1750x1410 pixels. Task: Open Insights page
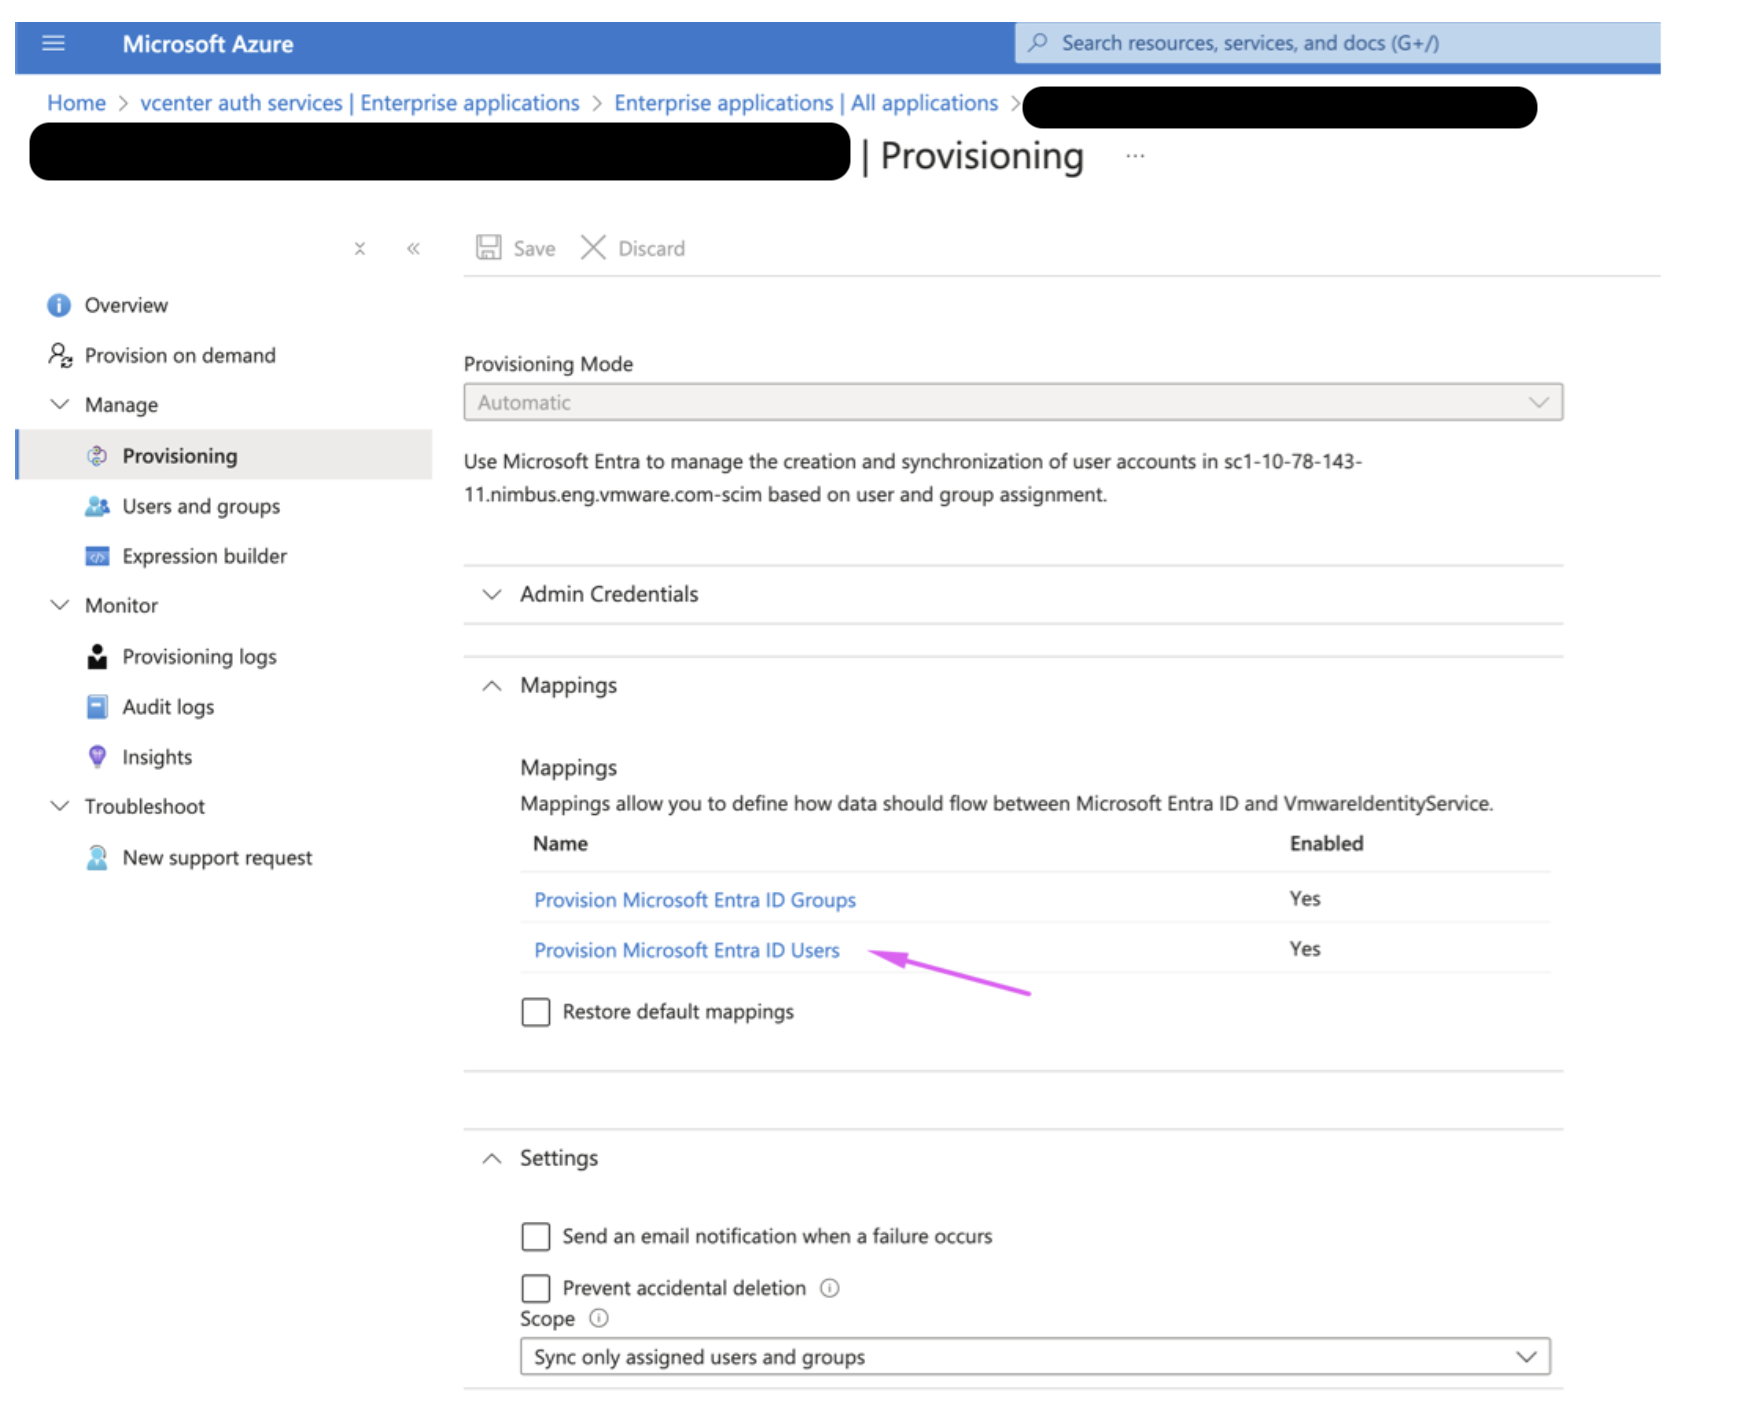tap(157, 757)
